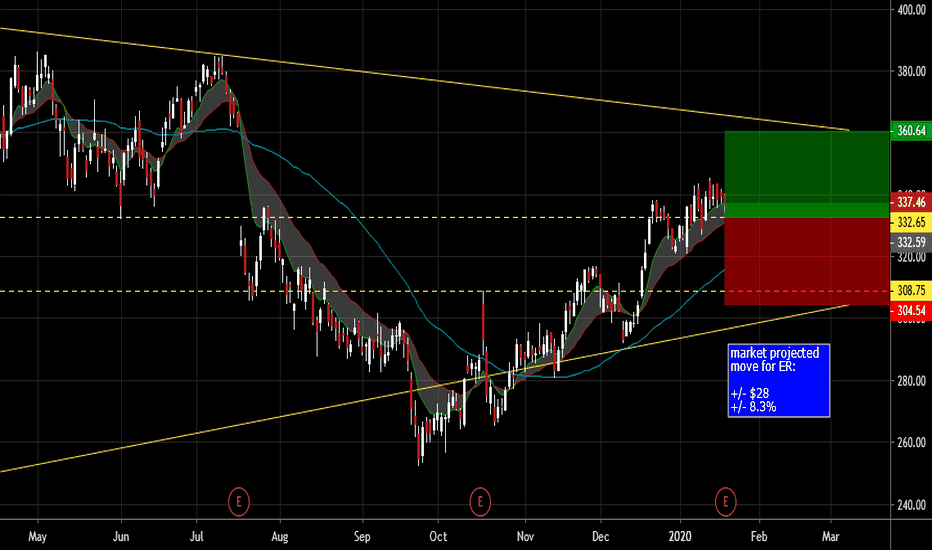Viewport: 932px width, 550px height.
Task: Click the Jul label on time axis
Action: click(196, 536)
